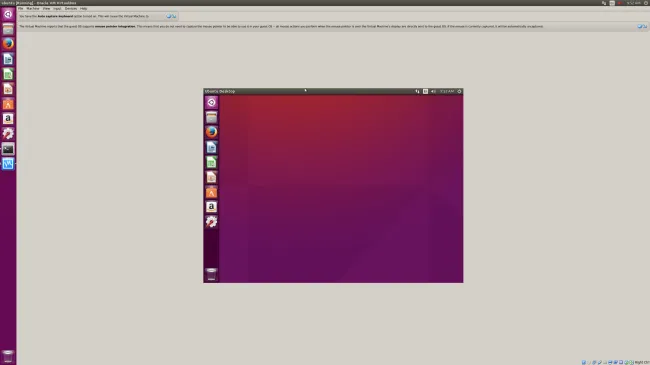Screen dimensions: 650x365
Task: Open LibreOffice Writer inside the guest VM
Action: (x=211, y=147)
